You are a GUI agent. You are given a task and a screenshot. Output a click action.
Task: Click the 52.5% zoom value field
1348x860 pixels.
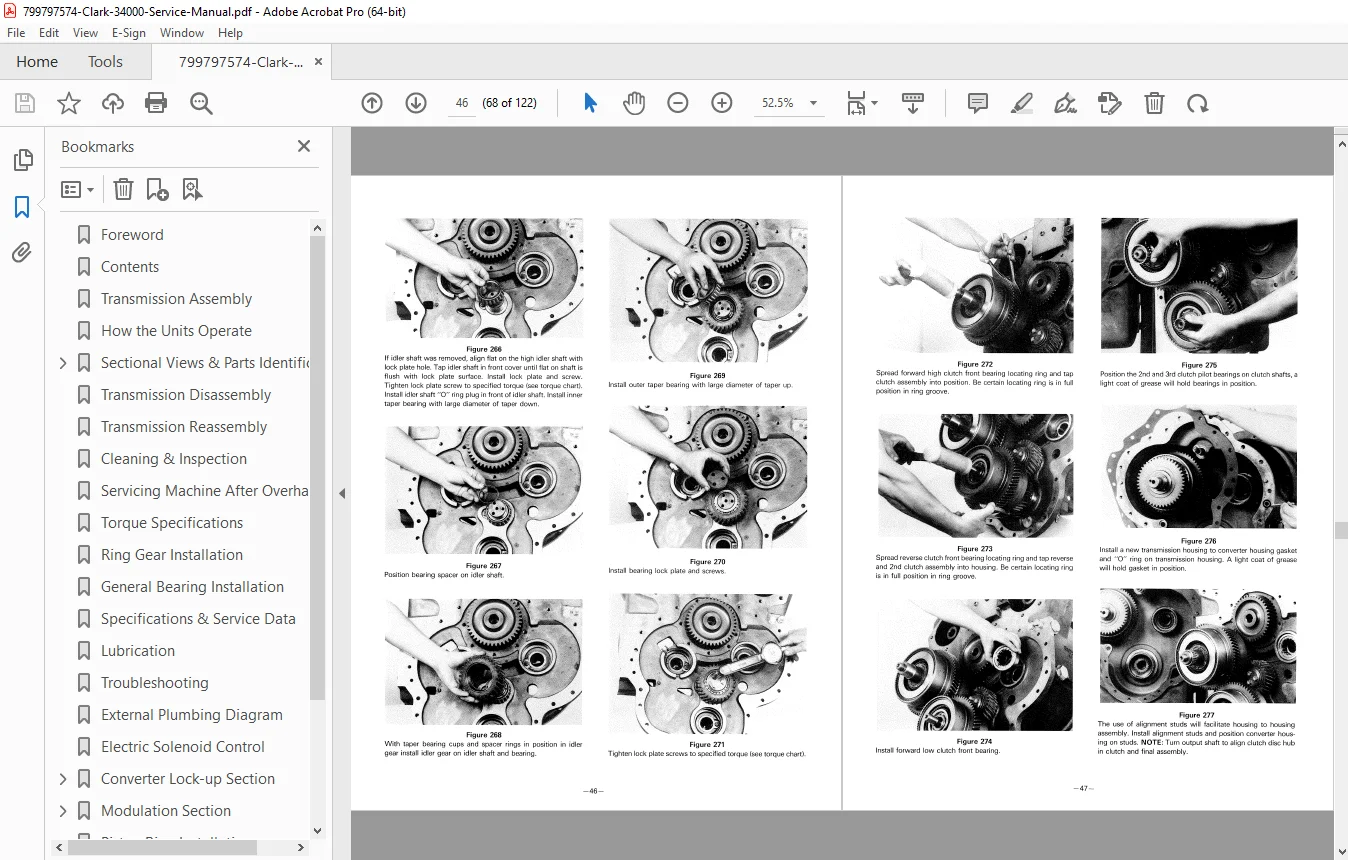tap(778, 103)
